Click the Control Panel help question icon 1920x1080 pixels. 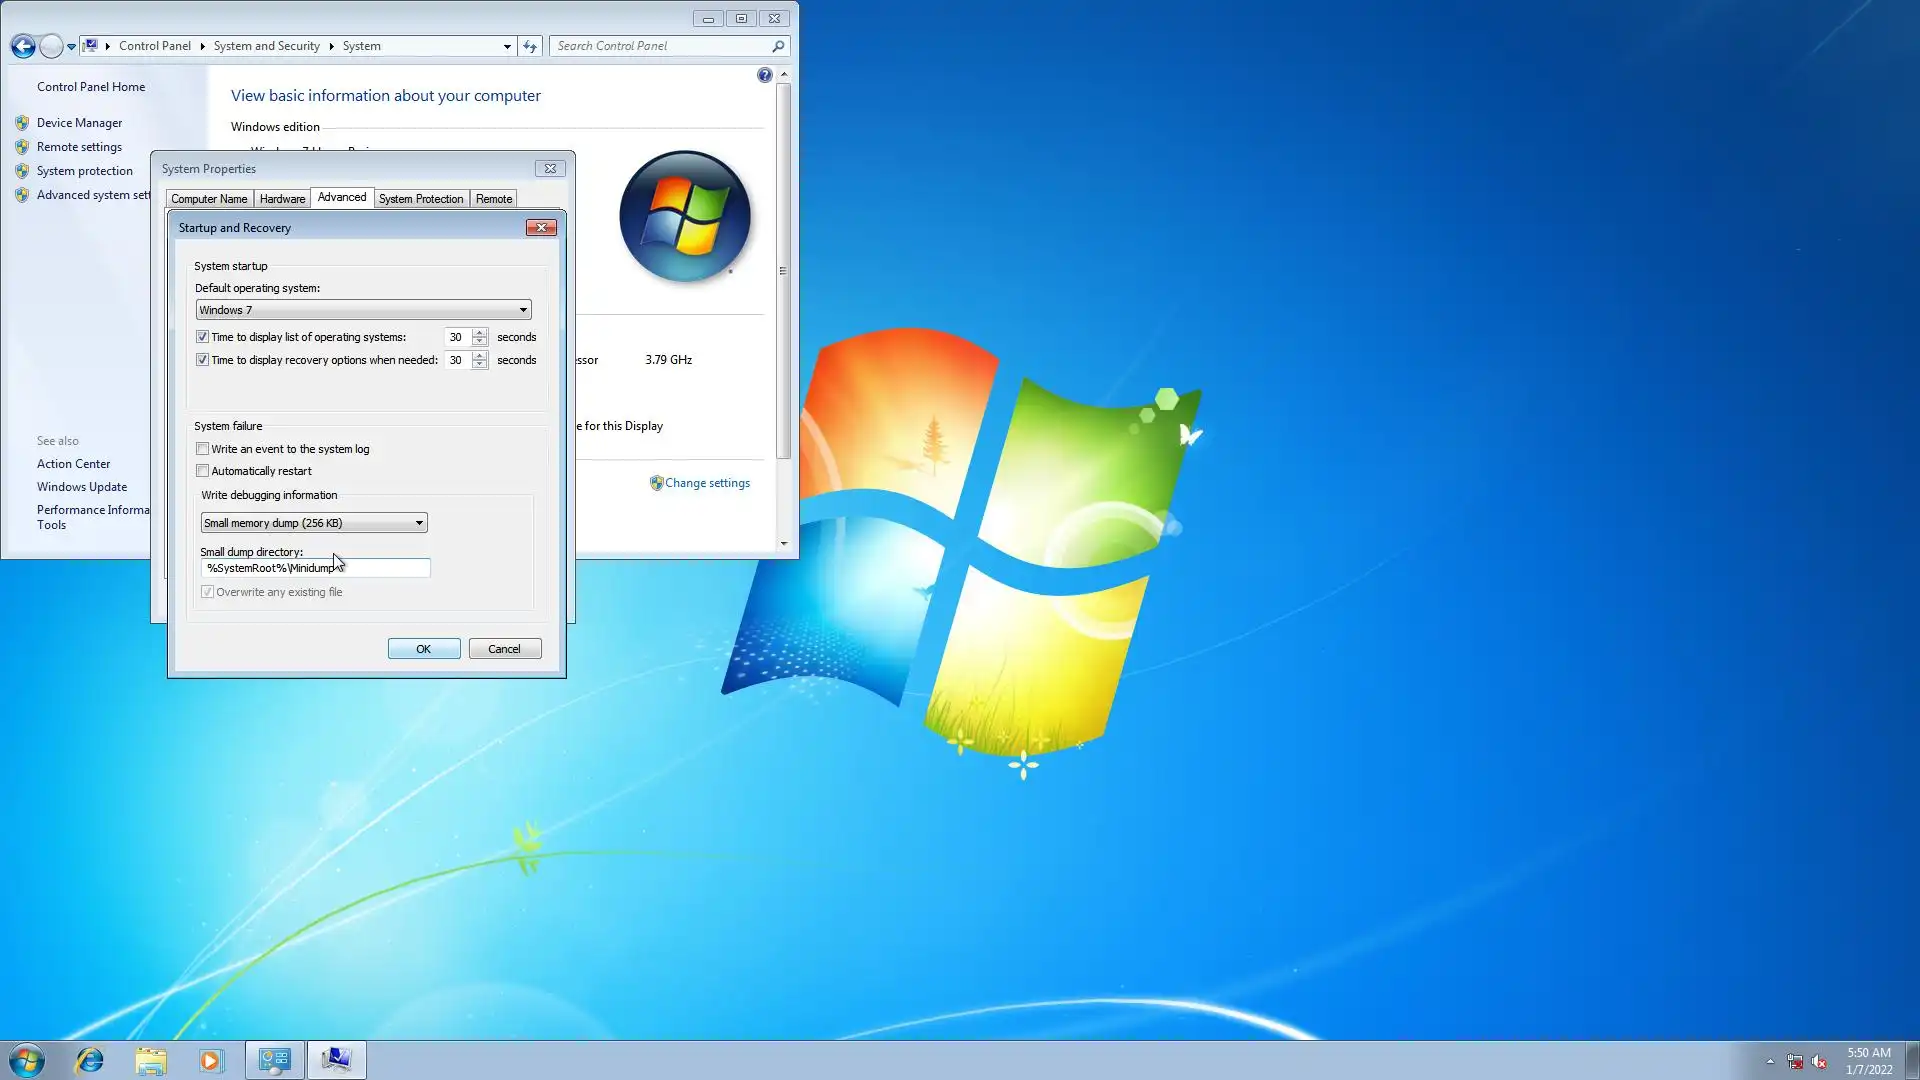[x=764, y=75]
